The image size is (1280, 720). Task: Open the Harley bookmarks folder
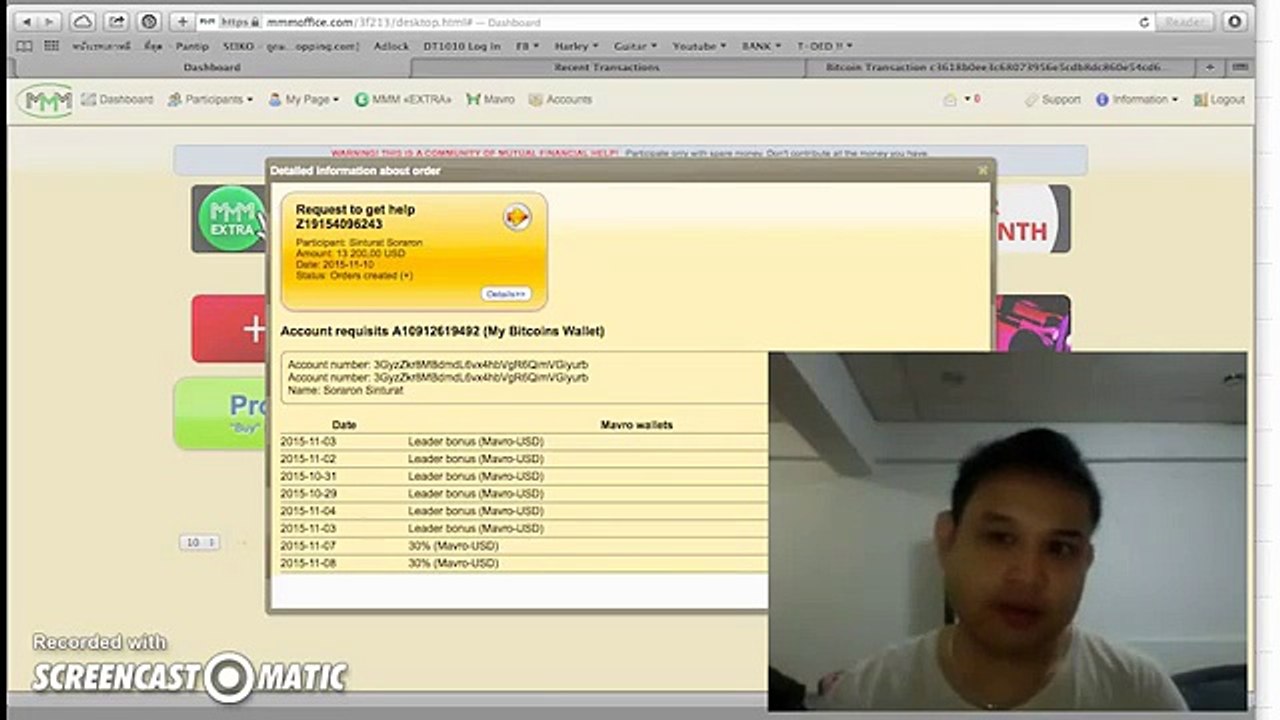tap(577, 46)
